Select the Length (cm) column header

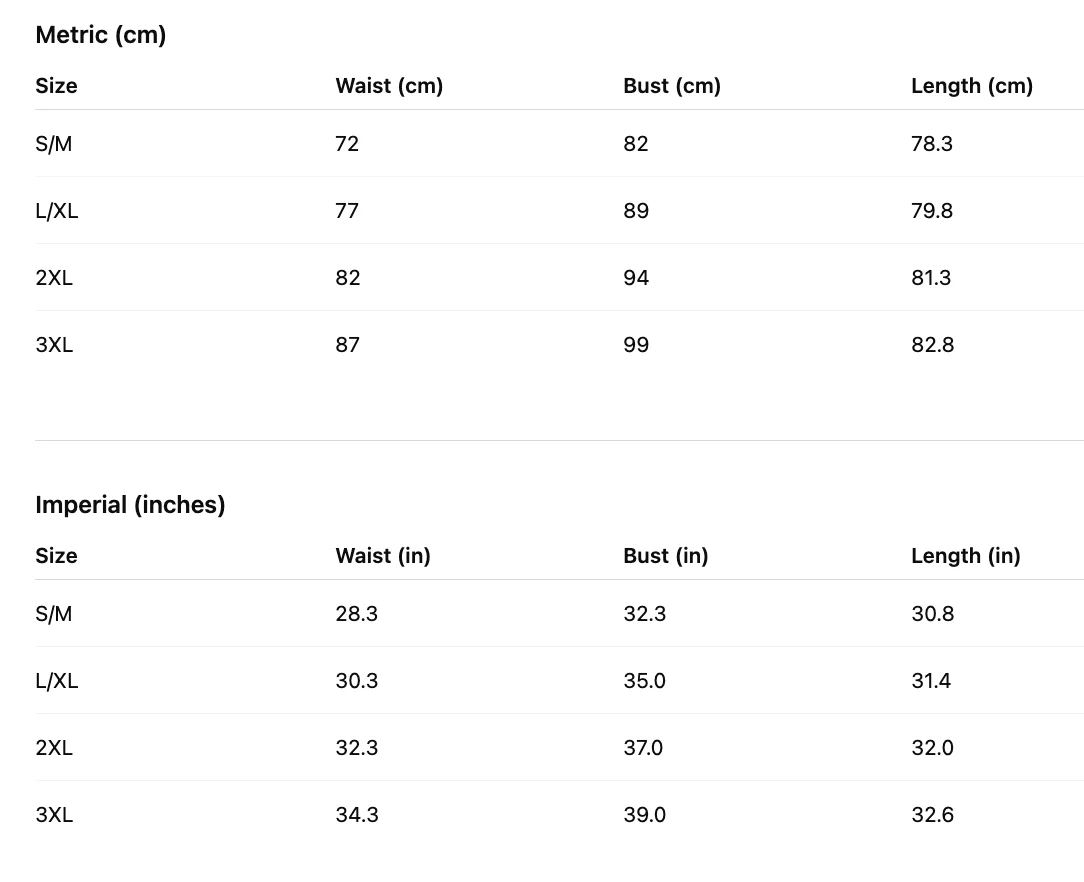(x=972, y=86)
